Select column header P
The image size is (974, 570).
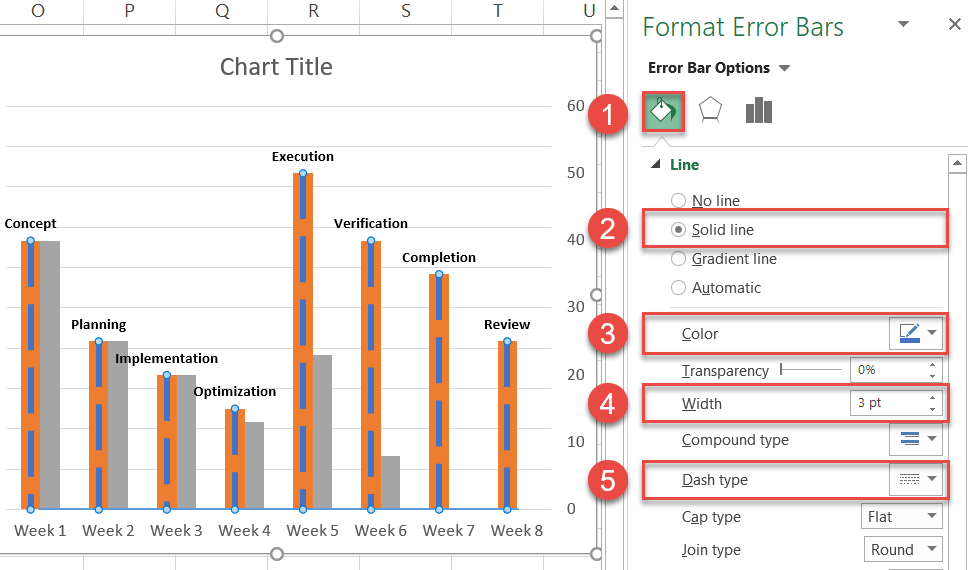click(129, 11)
